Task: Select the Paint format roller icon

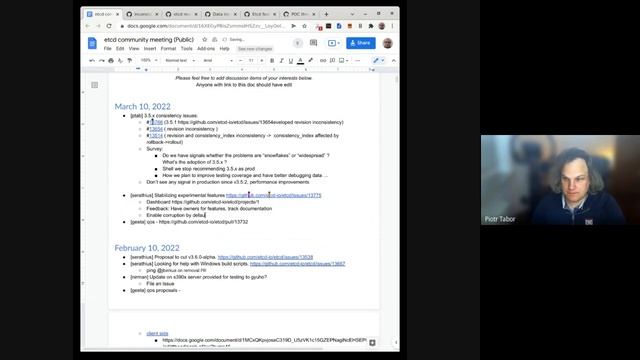Action: [130, 60]
